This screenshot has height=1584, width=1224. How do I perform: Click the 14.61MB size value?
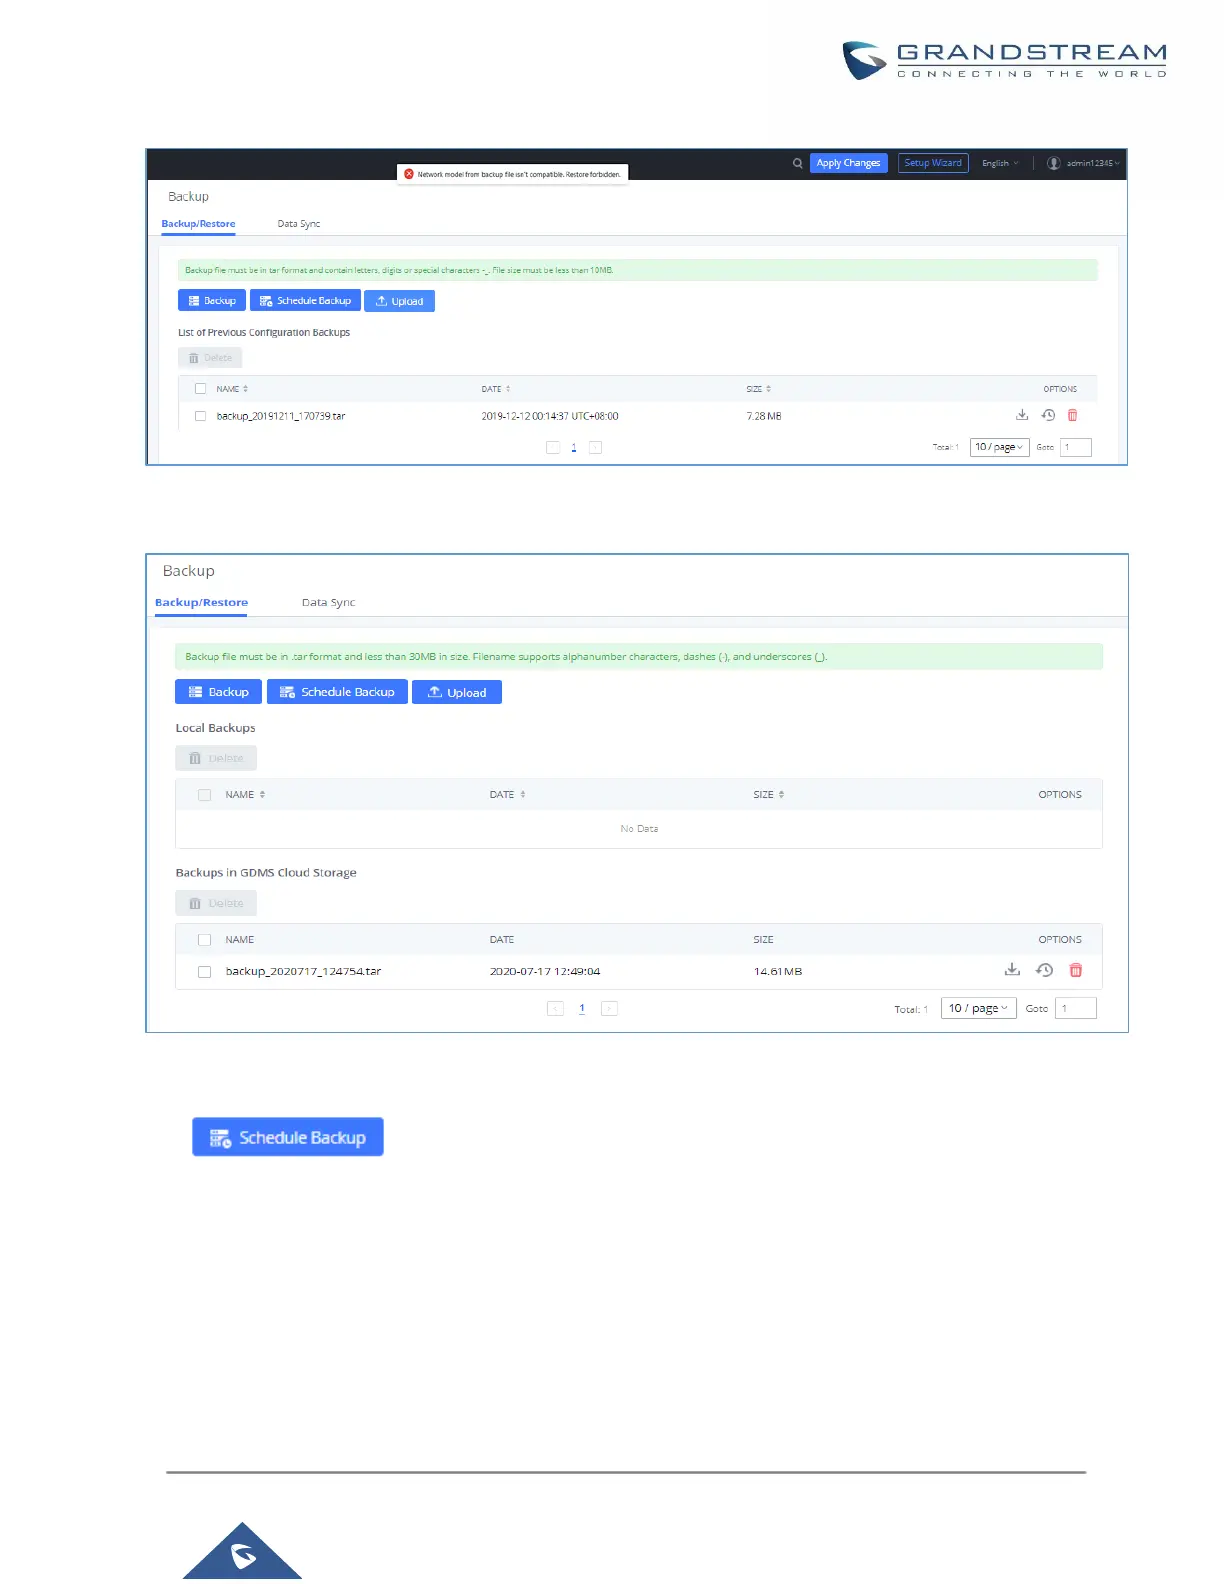tap(778, 971)
